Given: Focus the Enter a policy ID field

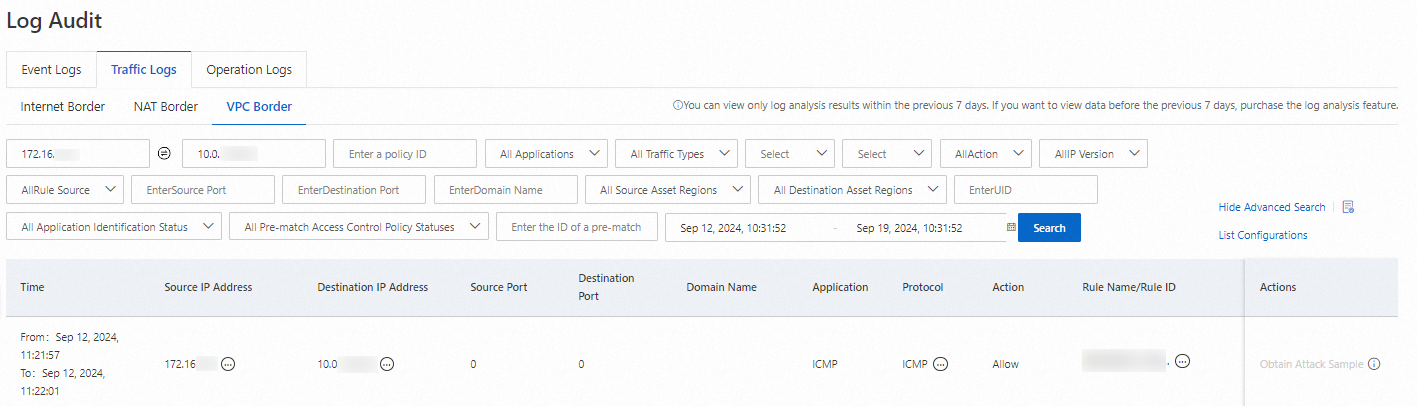Looking at the screenshot, I should coord(405,154).
